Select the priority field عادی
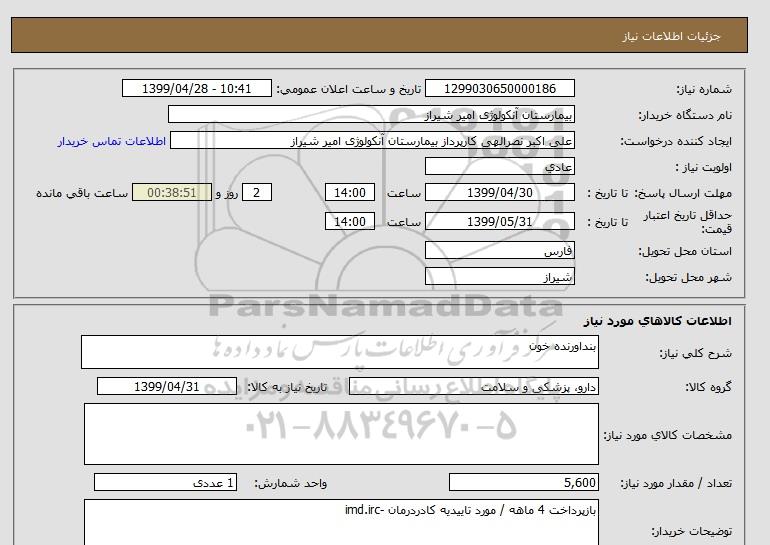This screenshot has width=770, height=545. [x=499, y=166]
